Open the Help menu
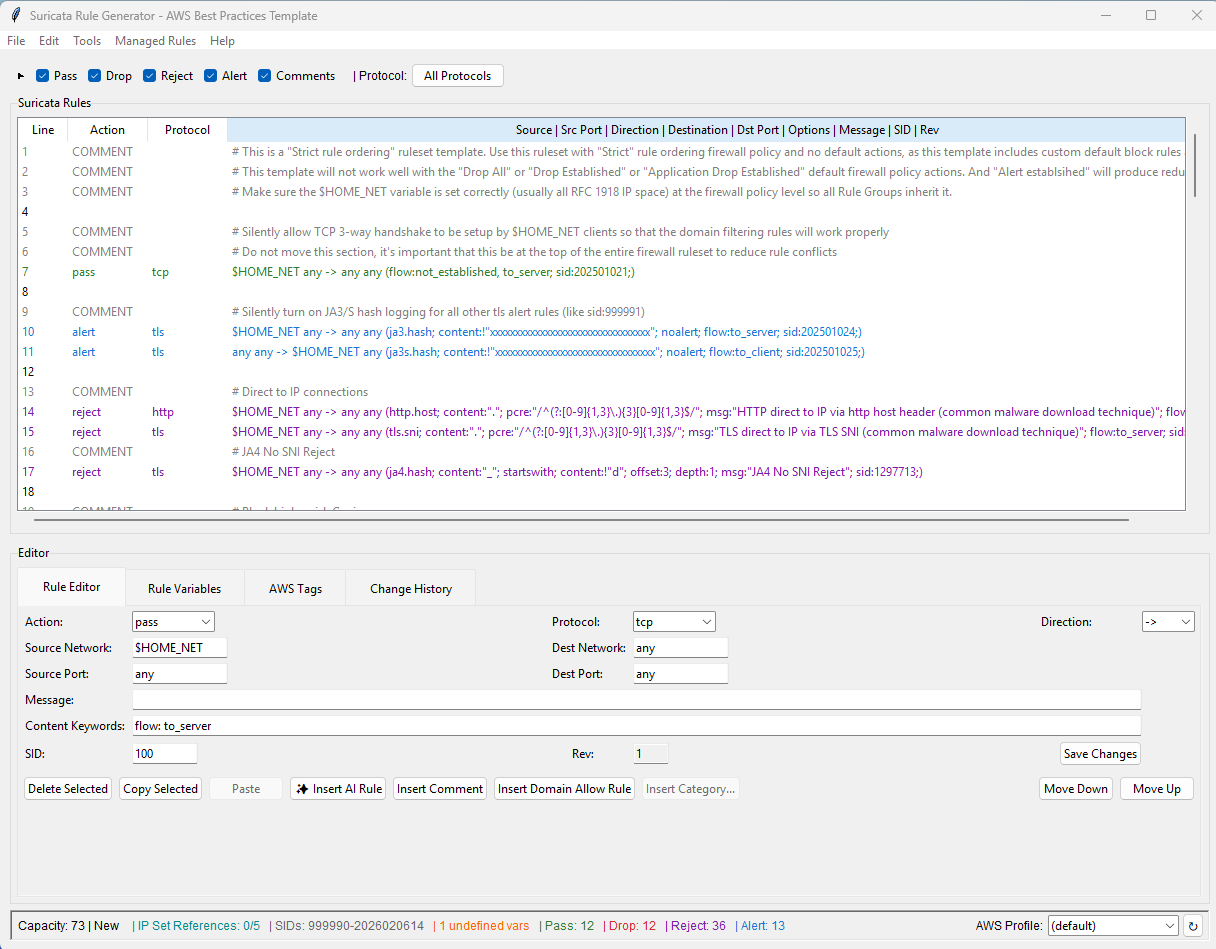The width and height of the screenshot is (1216, 949). point(222,41)
